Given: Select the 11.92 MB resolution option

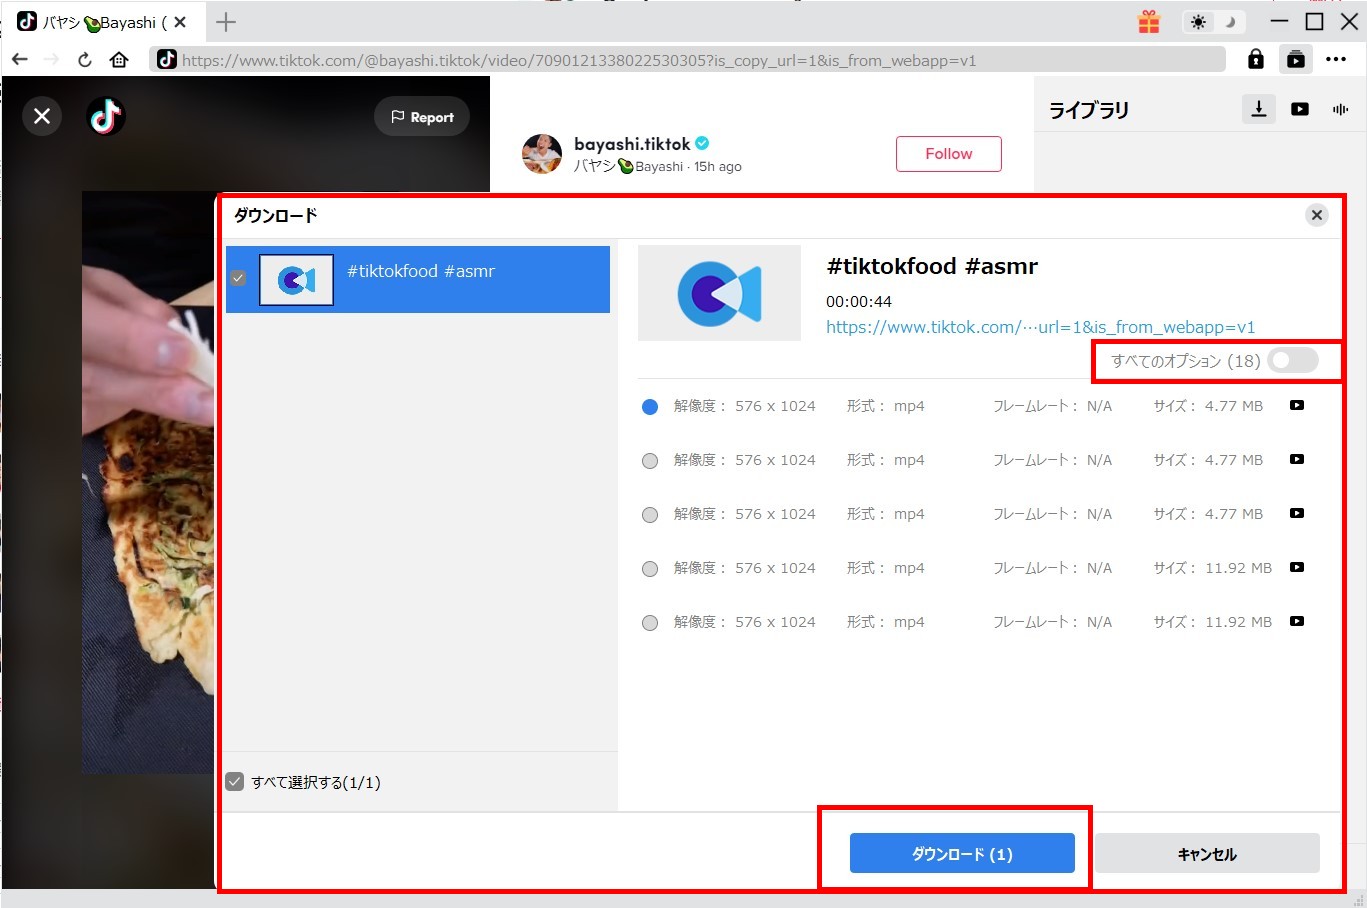Looking at the screenshot, I should [x=650, y=567].
